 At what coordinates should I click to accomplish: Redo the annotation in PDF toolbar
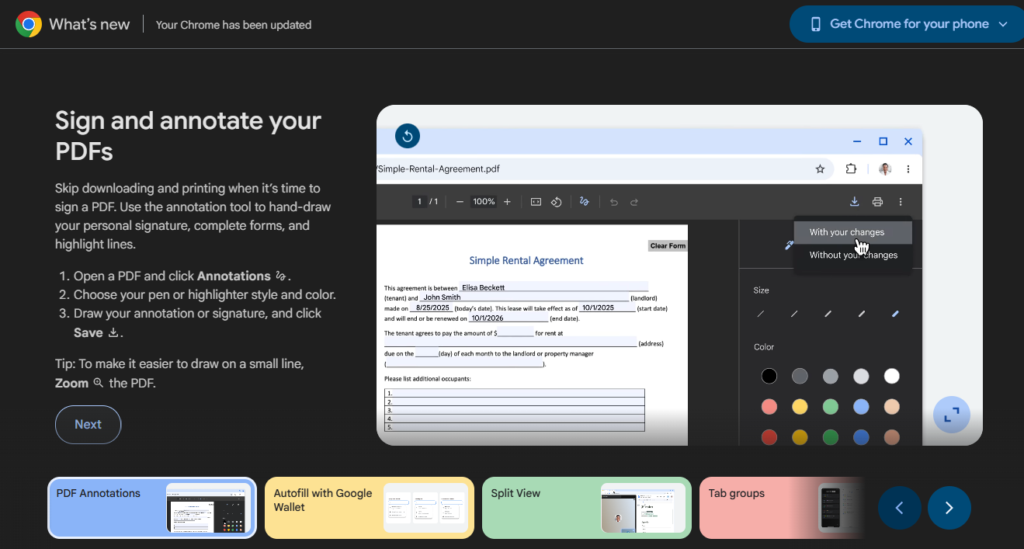634,202
